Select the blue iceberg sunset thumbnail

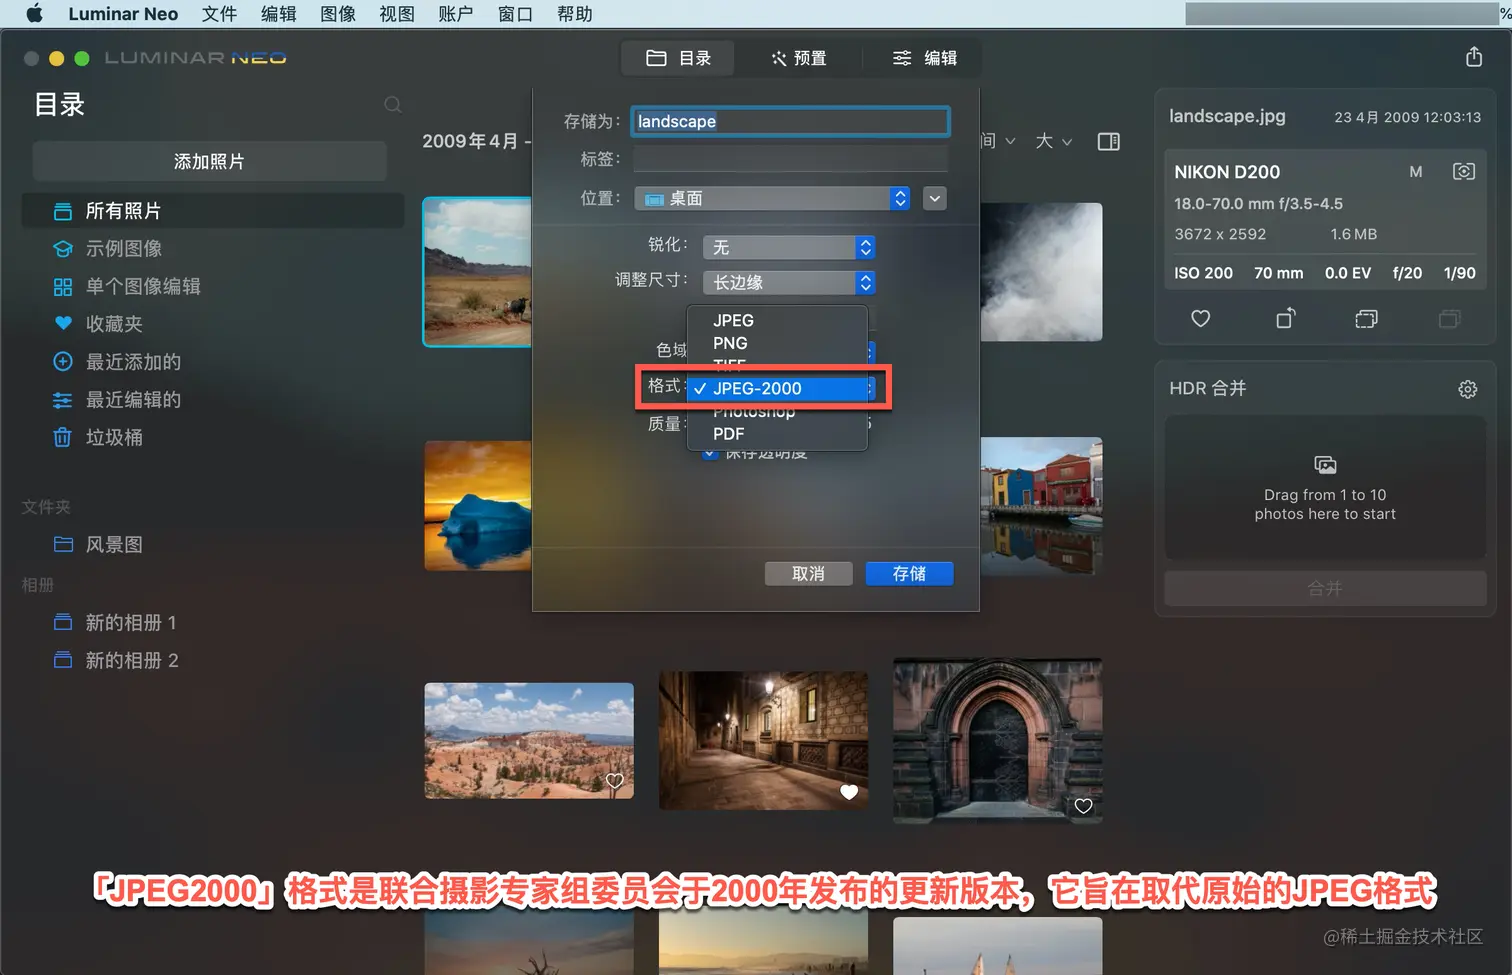478,506
